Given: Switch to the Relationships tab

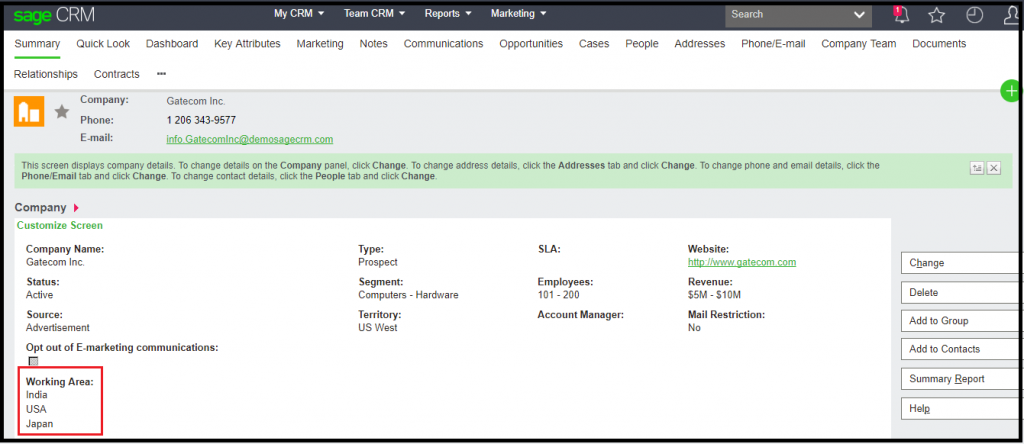Looking at the screenshot, I should click(46, 74).
